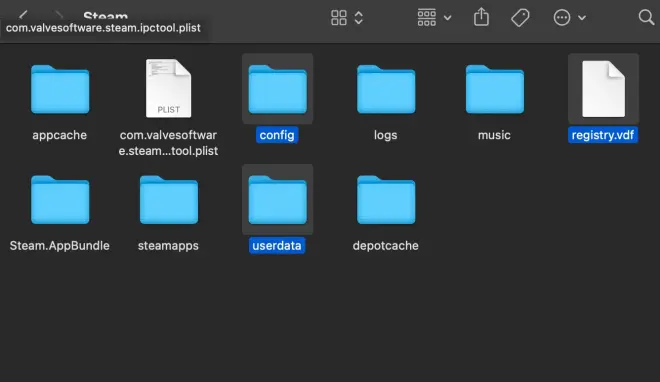Viewport: 660px width, 382px height.
Task: Click the 'music' label text
Action: point(494,135)
